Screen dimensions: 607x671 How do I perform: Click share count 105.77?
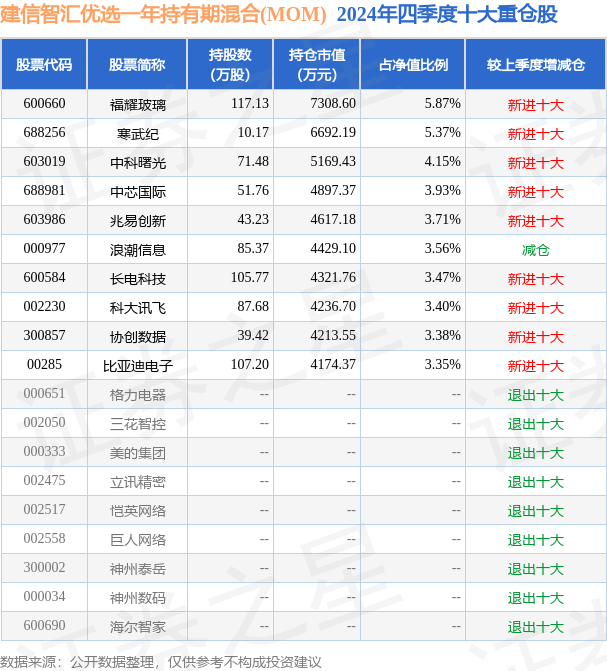[250, 278]
